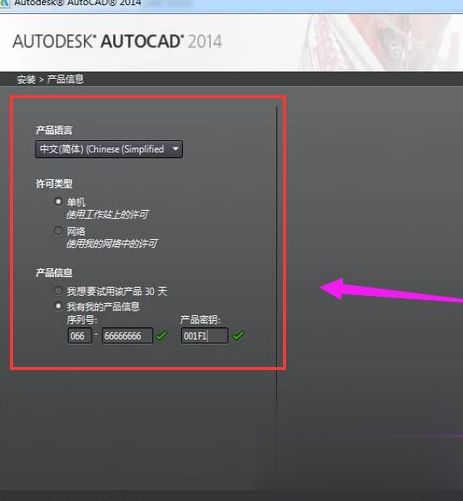Screen dimensions: 463x501
Task: Select the 网络 network license option
Action: [58, 230]
